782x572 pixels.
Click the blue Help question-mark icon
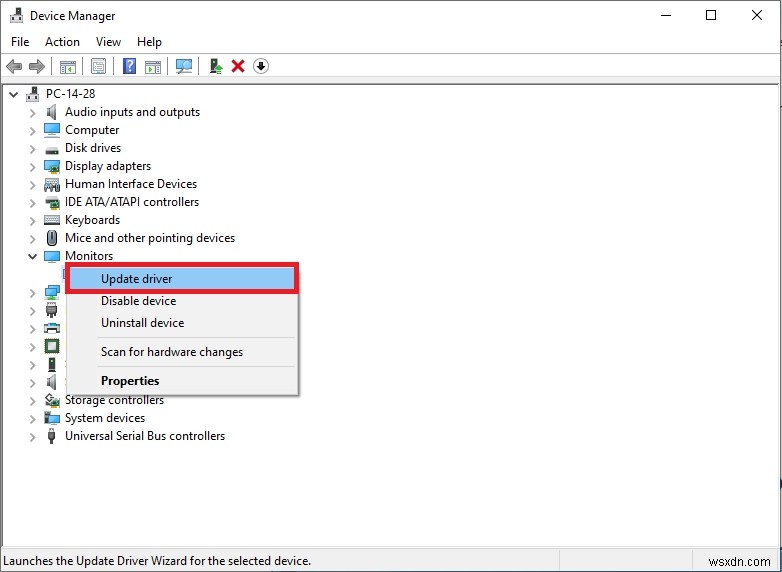pos(129,66)
